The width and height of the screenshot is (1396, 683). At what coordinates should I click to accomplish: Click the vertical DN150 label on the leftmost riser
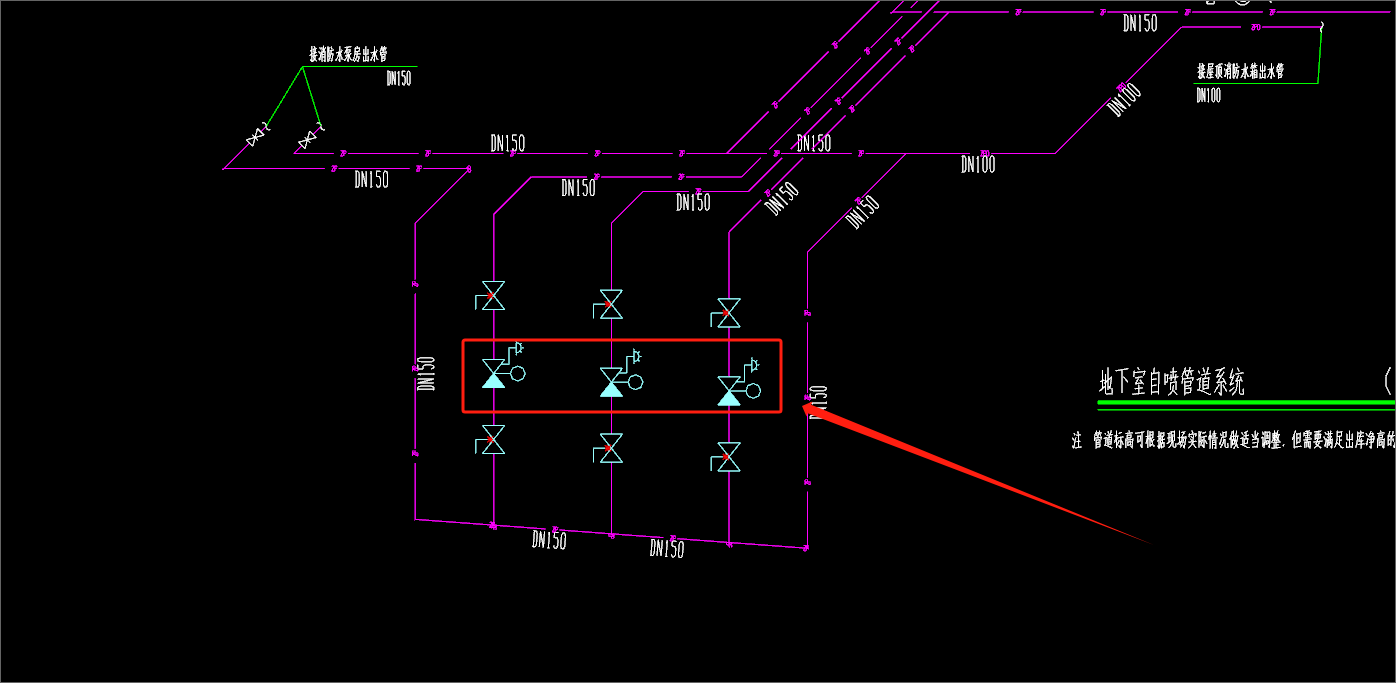tap(427, 373)
